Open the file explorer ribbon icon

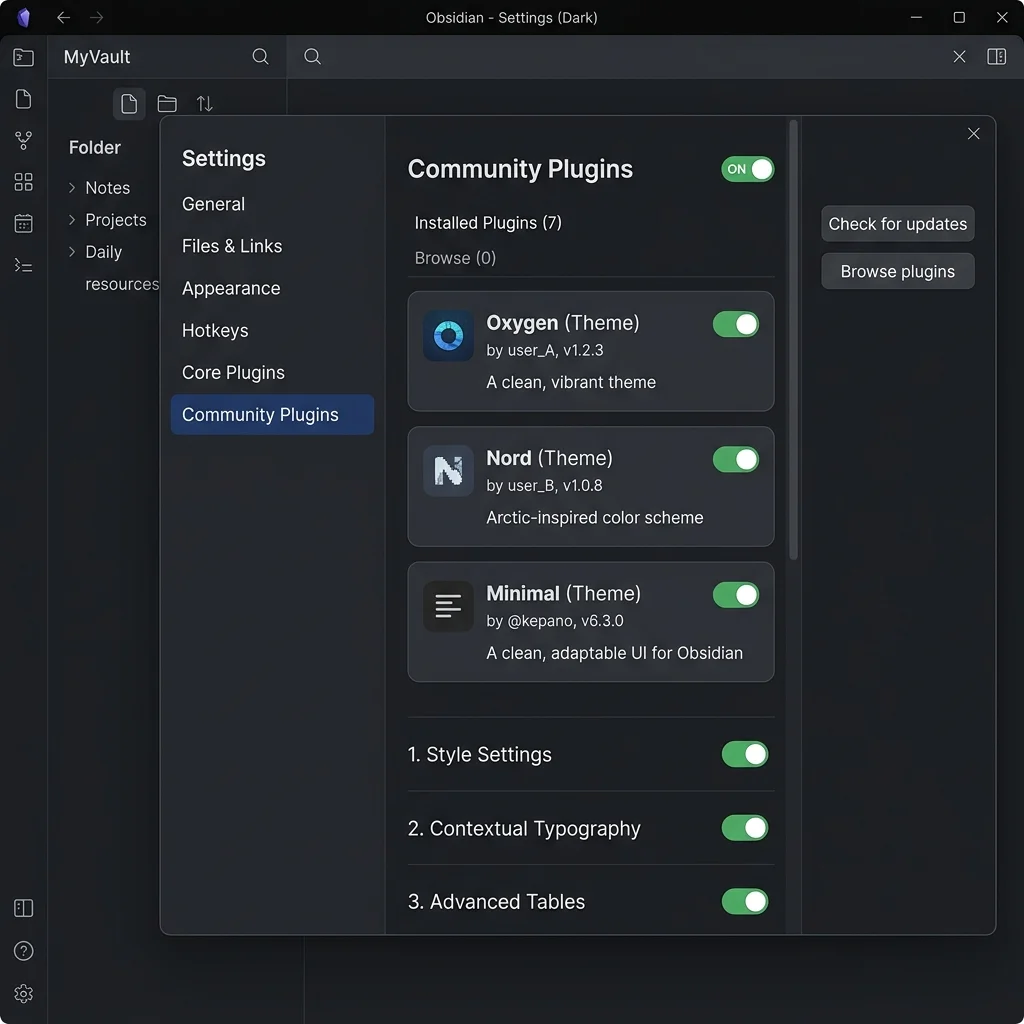(24, 57)
